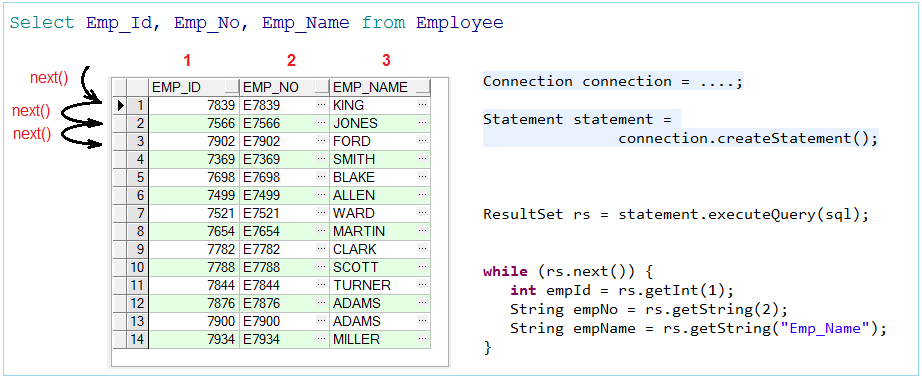This screenshot has height=379, width=922.
Task: Click ellipsis button next to JONES
Action: pos(423,123)
